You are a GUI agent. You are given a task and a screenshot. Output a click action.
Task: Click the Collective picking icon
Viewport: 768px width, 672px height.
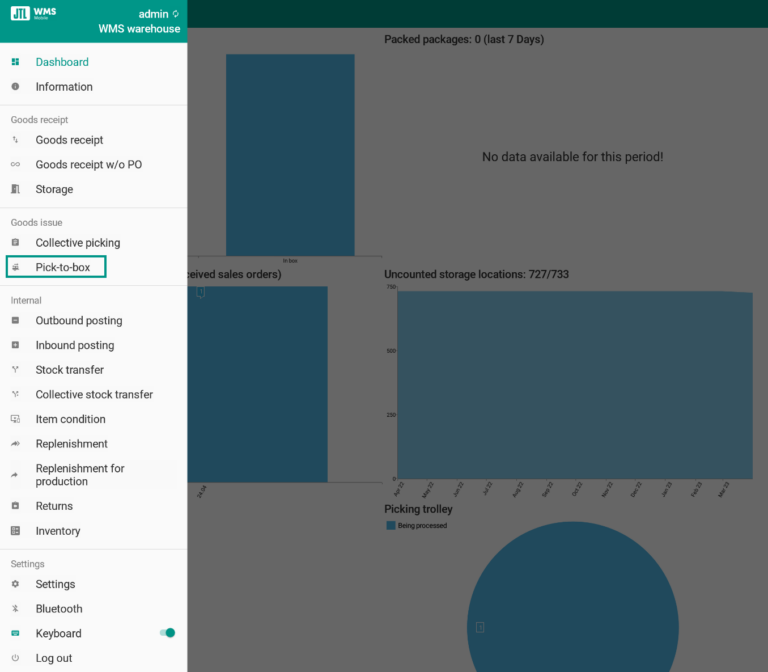click(x=15, y=243)
